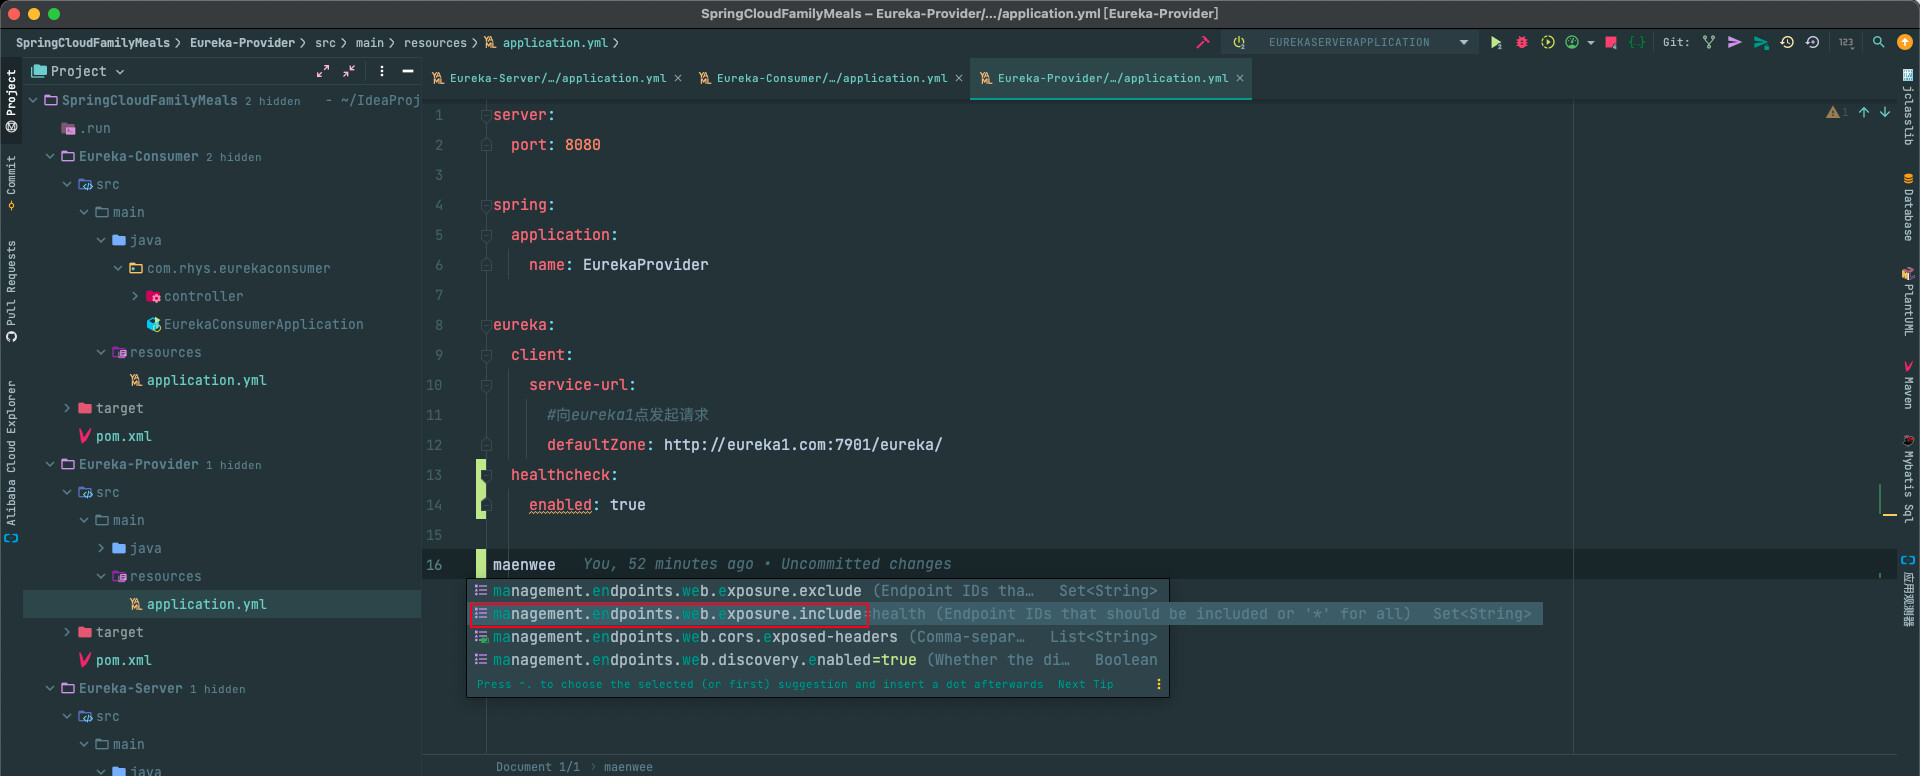1920x776 pixels.
Task: Start debugging with the red bug icon
Action: [1522, 42]
